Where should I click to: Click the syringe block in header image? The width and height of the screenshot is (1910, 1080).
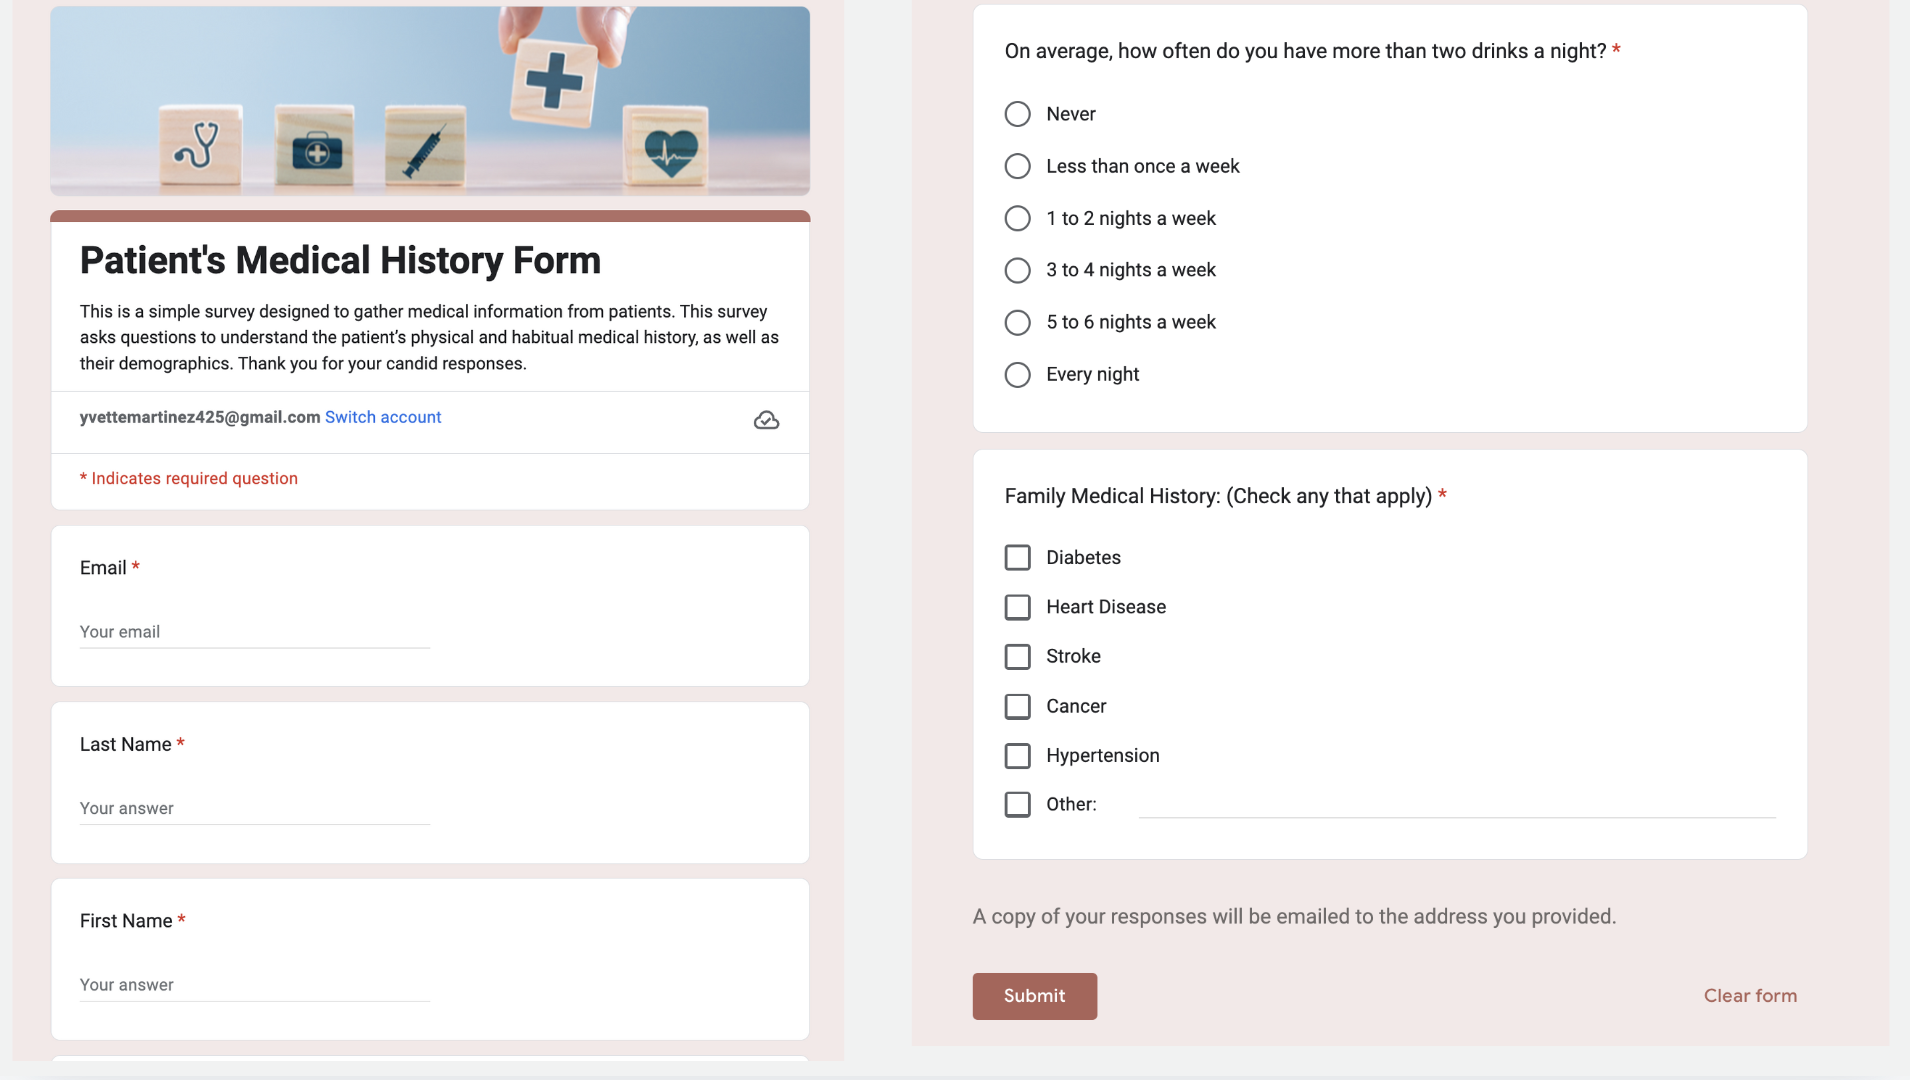pyautogui.click(x=425, y=148)
